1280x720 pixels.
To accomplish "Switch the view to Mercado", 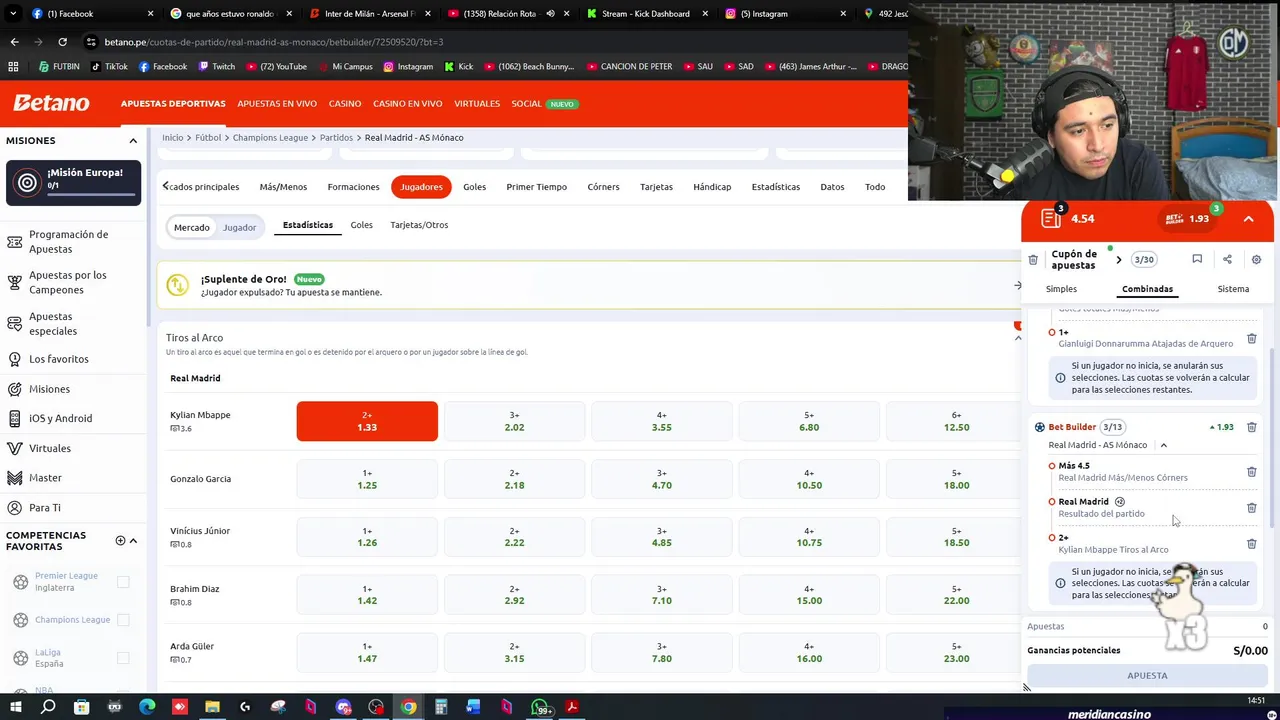I will point(192,227).
